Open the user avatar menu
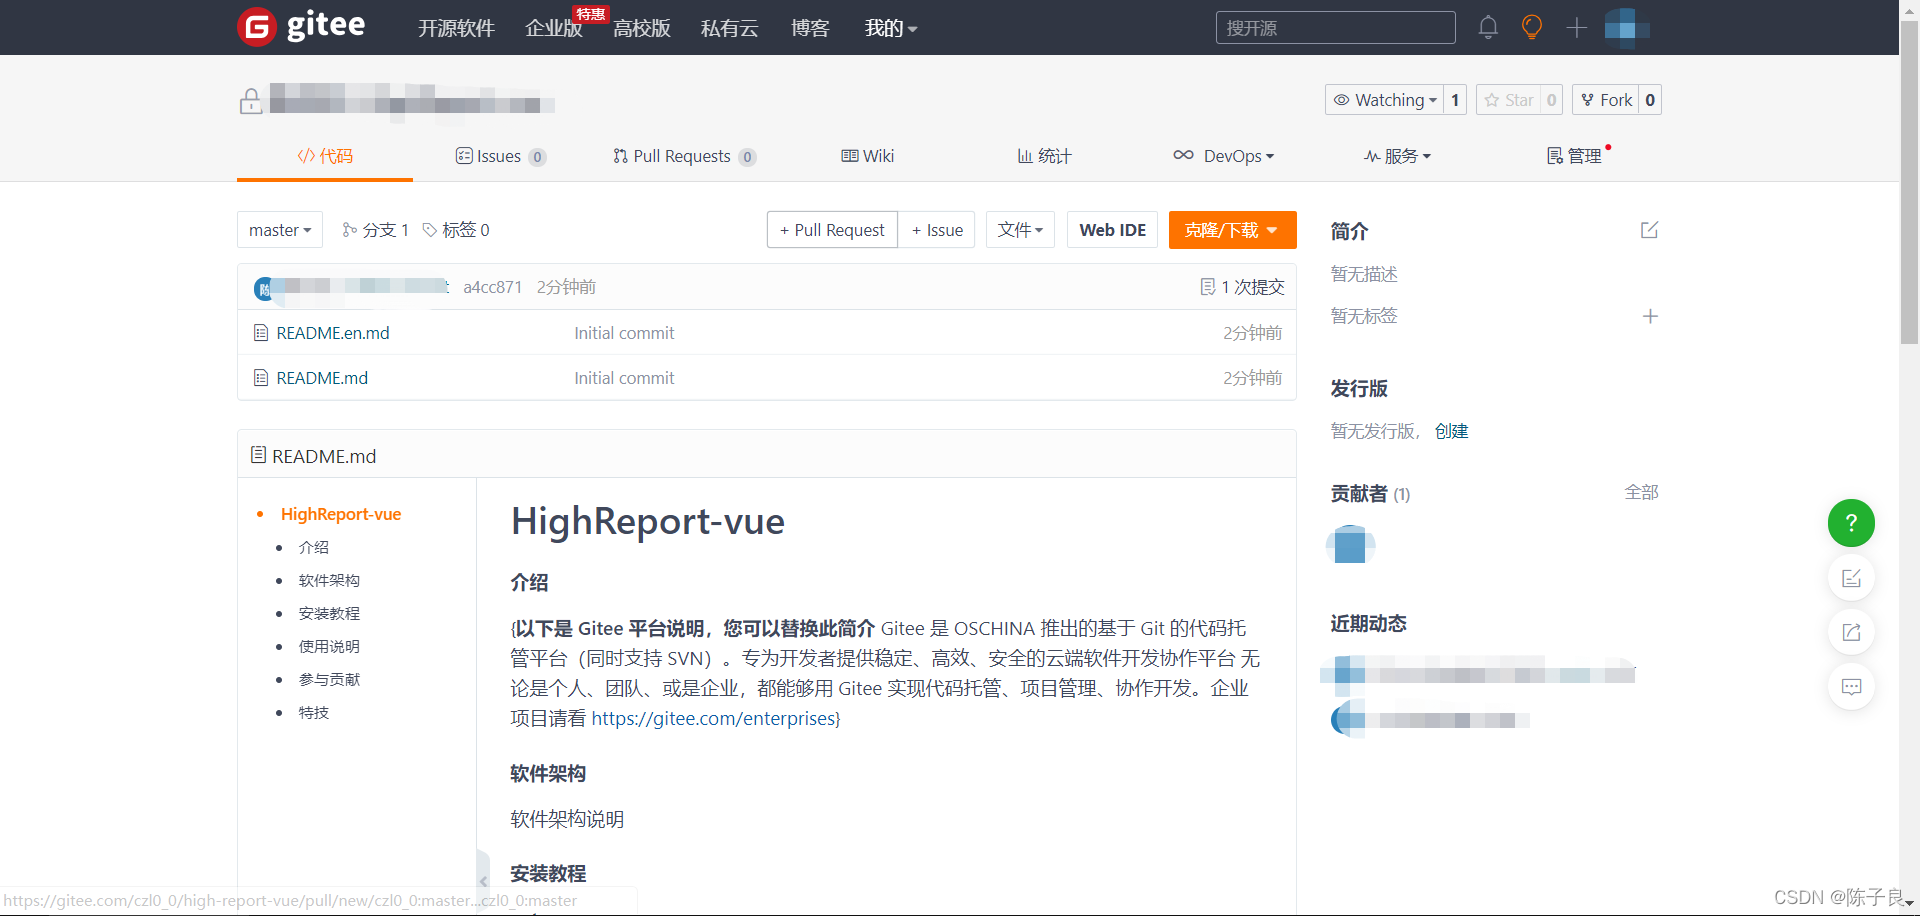Screen dimensions: 1920x916 1627,27
